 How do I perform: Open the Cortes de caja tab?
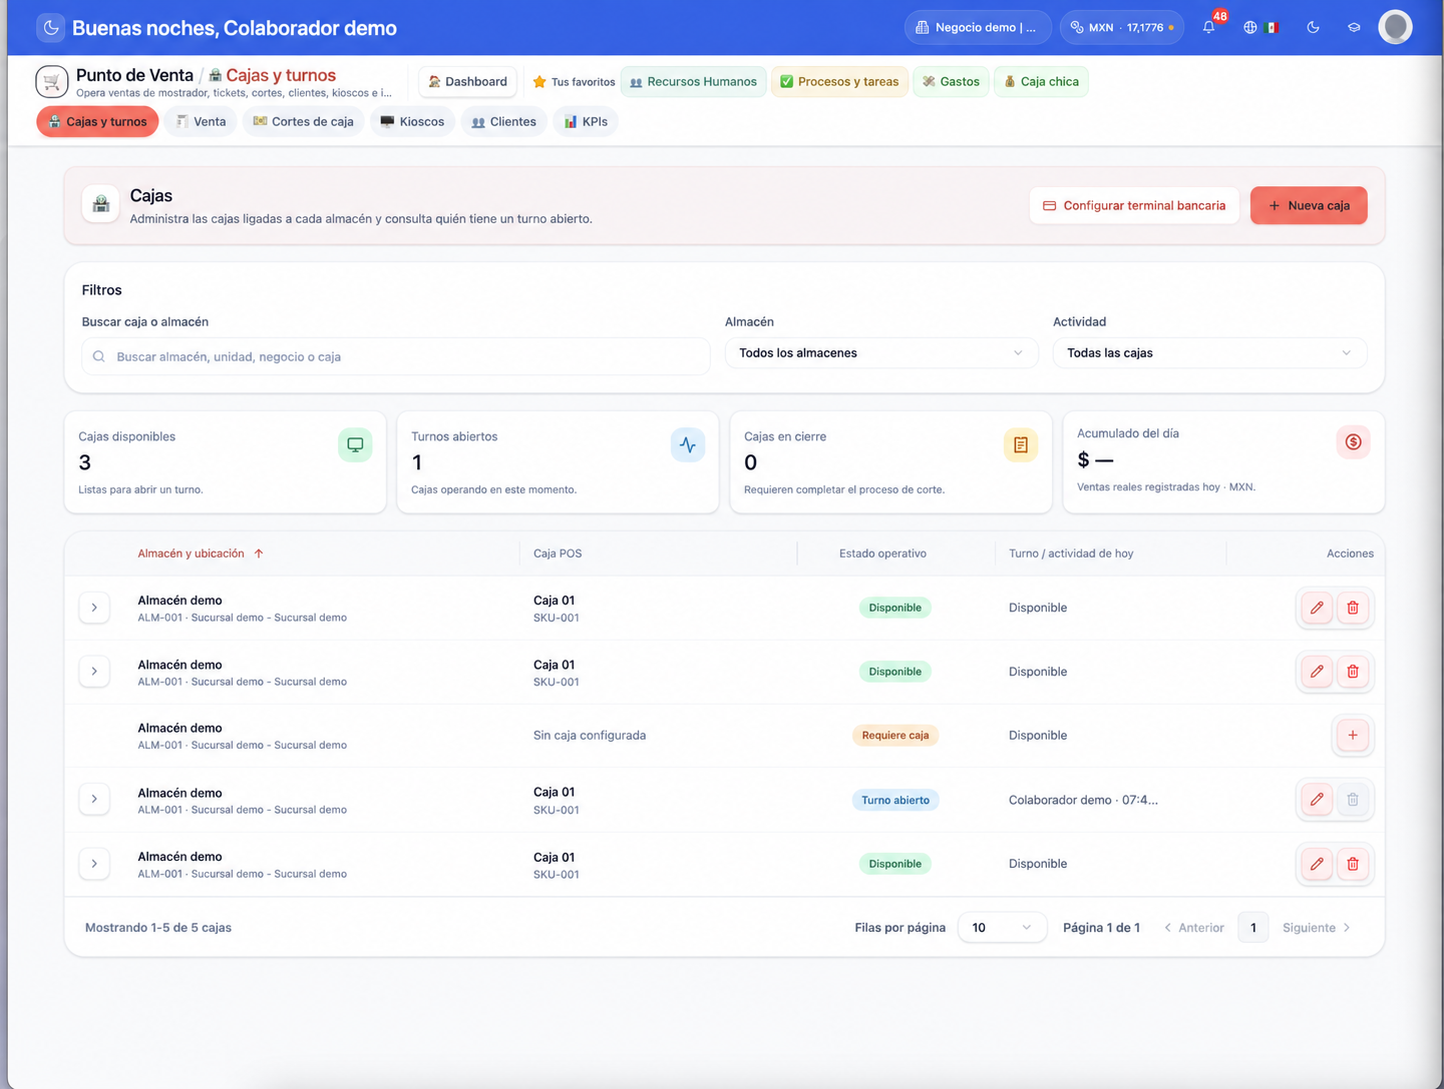(x=303, y=122)
